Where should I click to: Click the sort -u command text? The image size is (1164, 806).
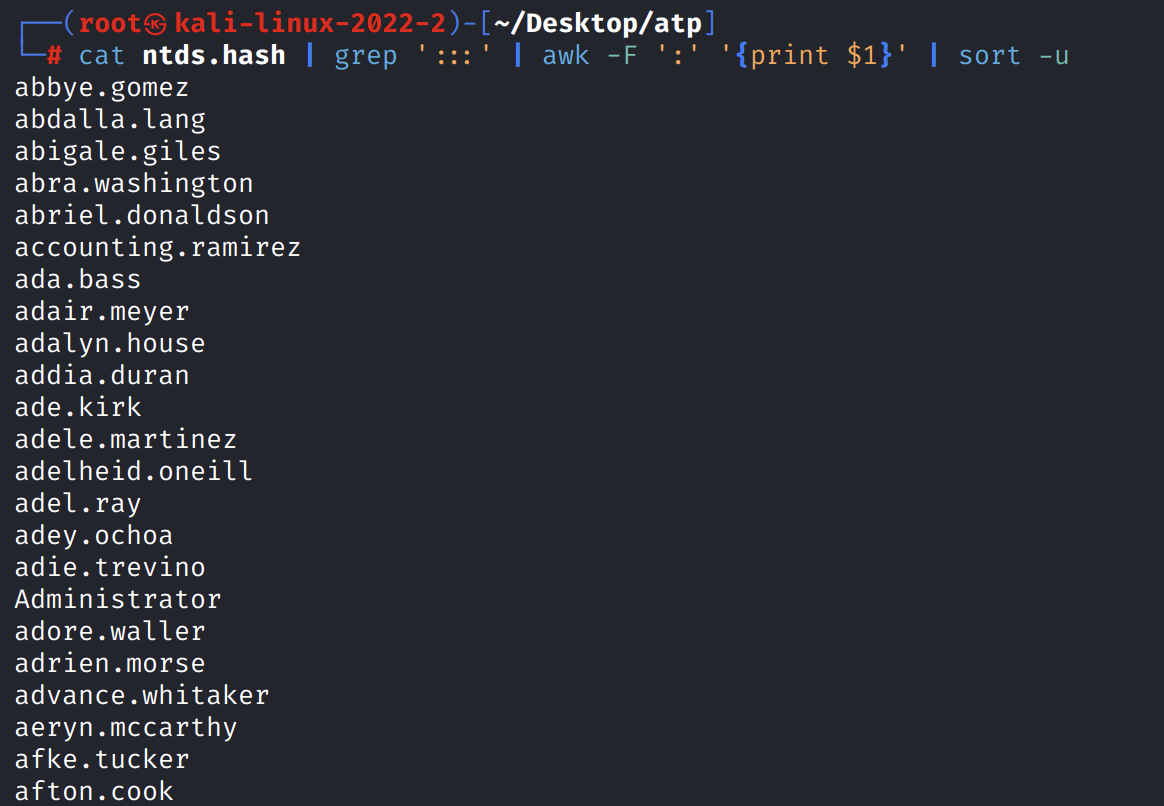1013,55
